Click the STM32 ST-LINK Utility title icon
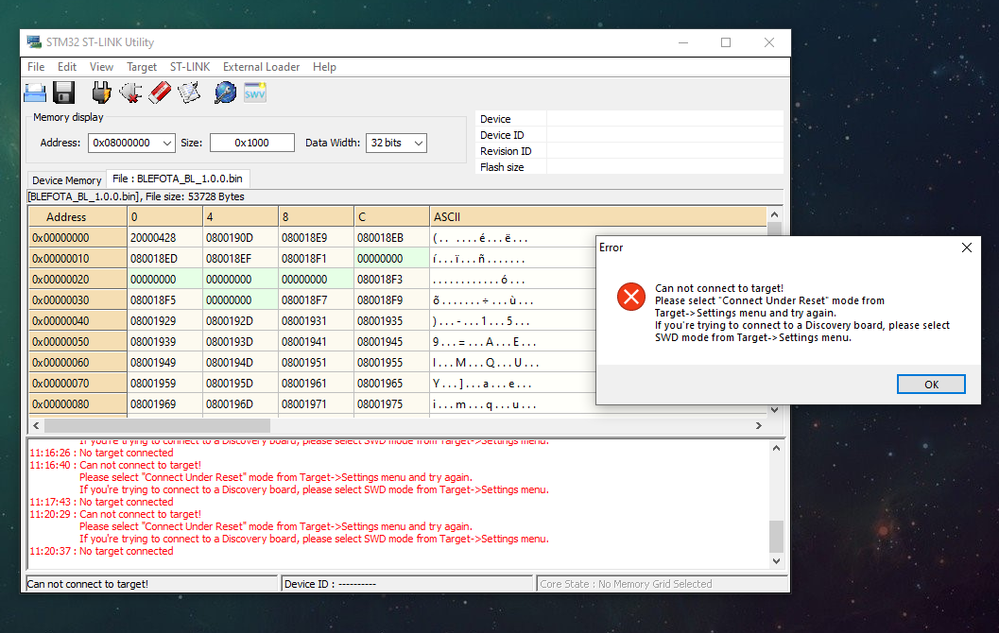Screen dimensions: 999x633 coord(34,42)
